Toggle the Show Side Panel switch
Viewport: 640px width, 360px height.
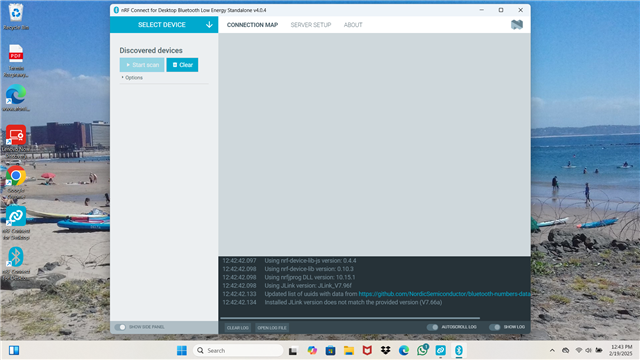point(120,327)
